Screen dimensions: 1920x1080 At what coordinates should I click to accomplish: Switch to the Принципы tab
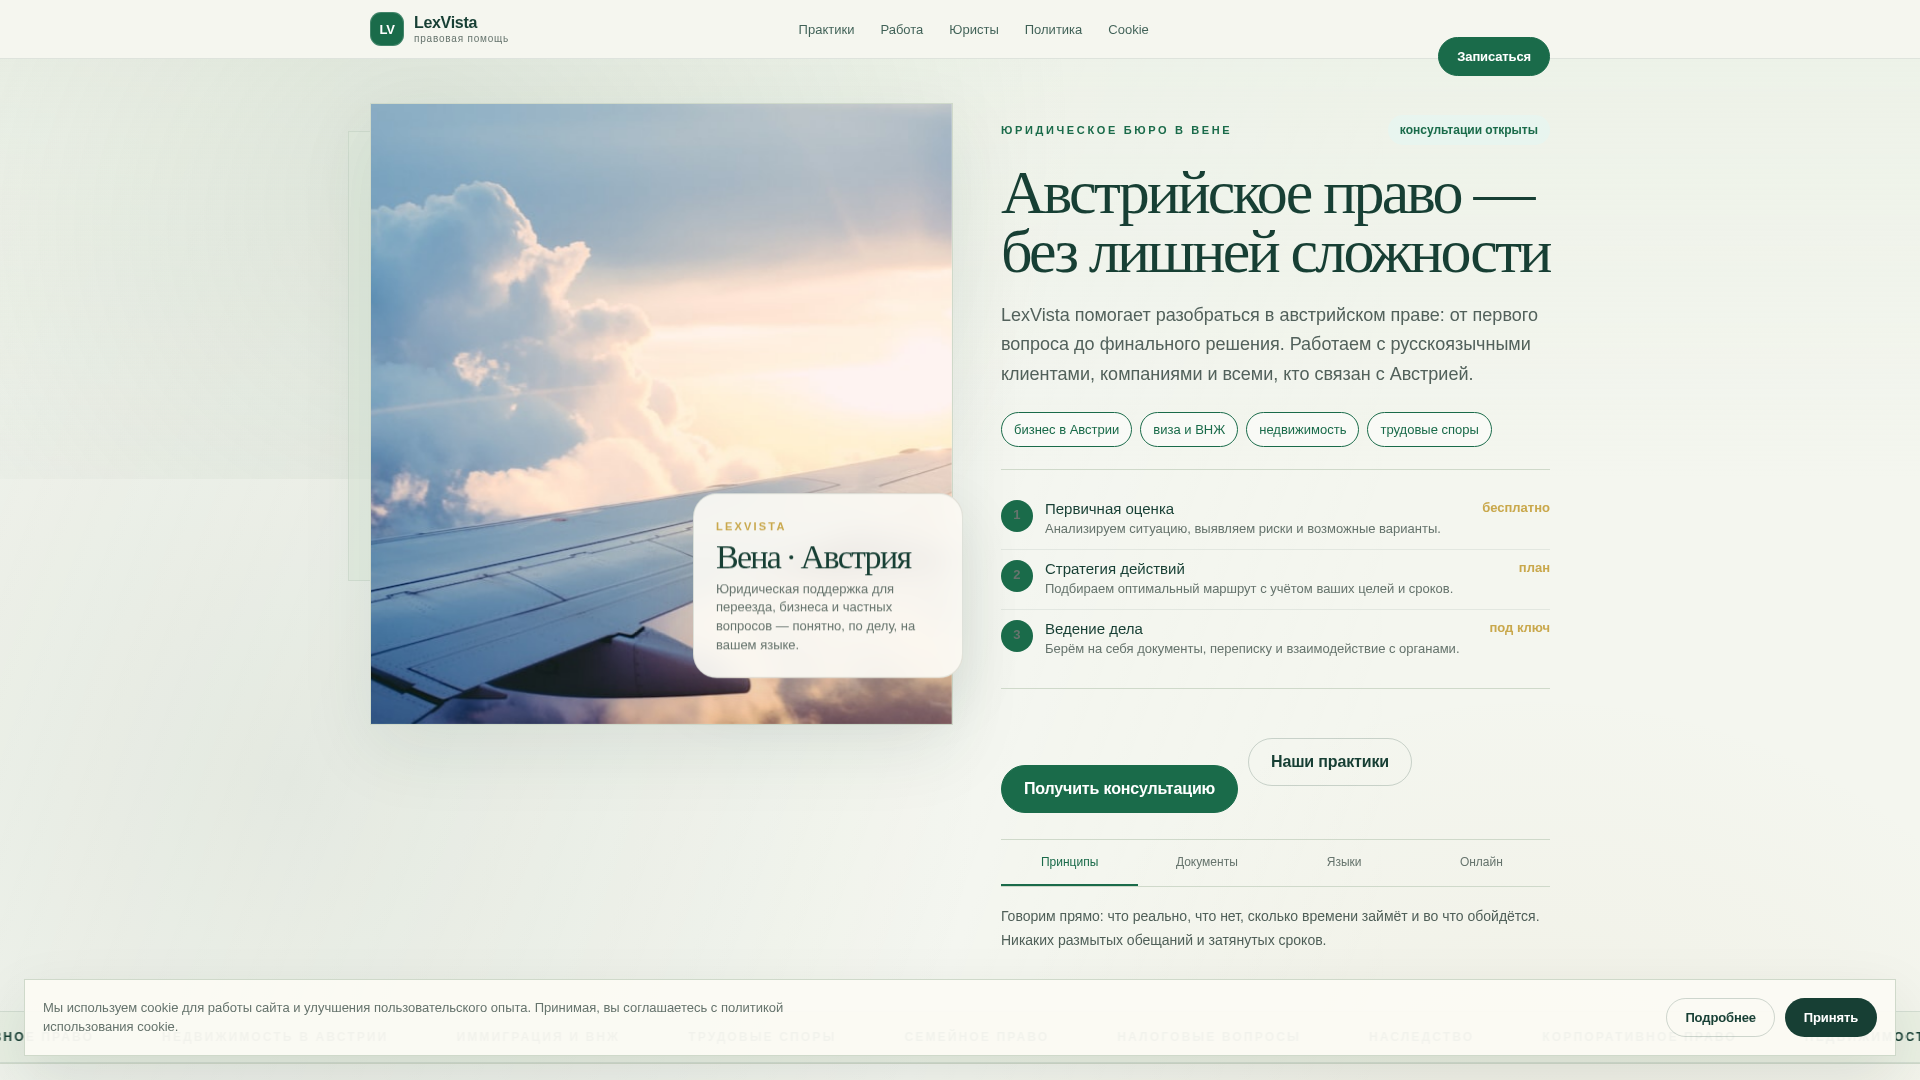pyautogui.click(x=1069, y=862)
